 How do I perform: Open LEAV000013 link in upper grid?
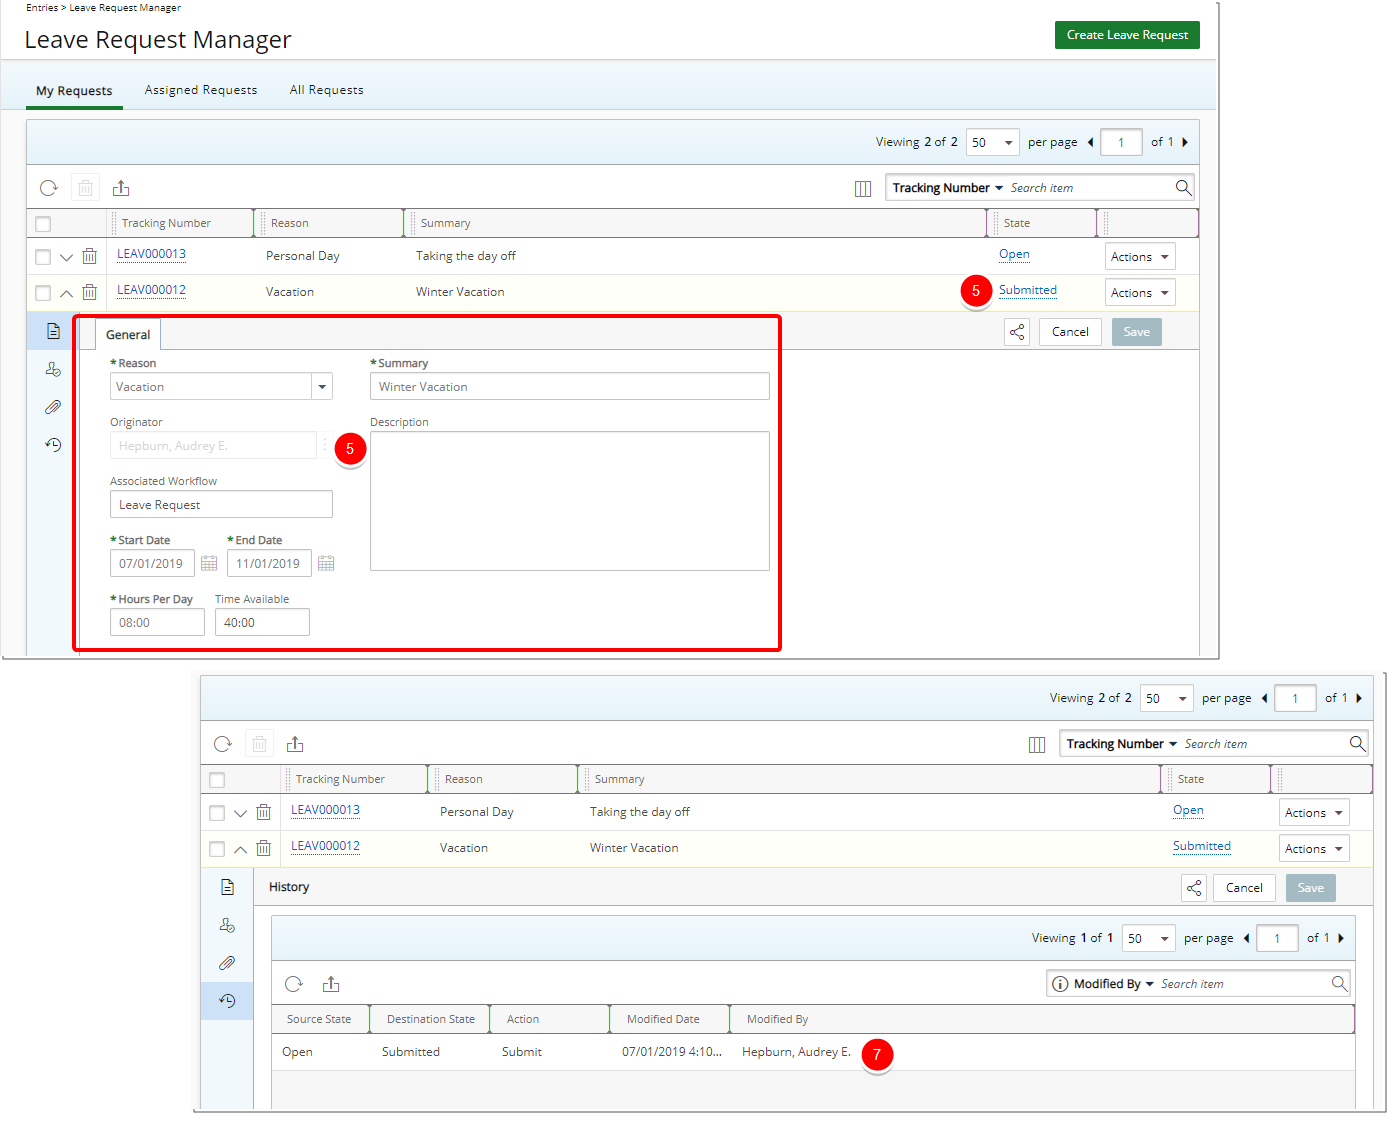point(151,254)
